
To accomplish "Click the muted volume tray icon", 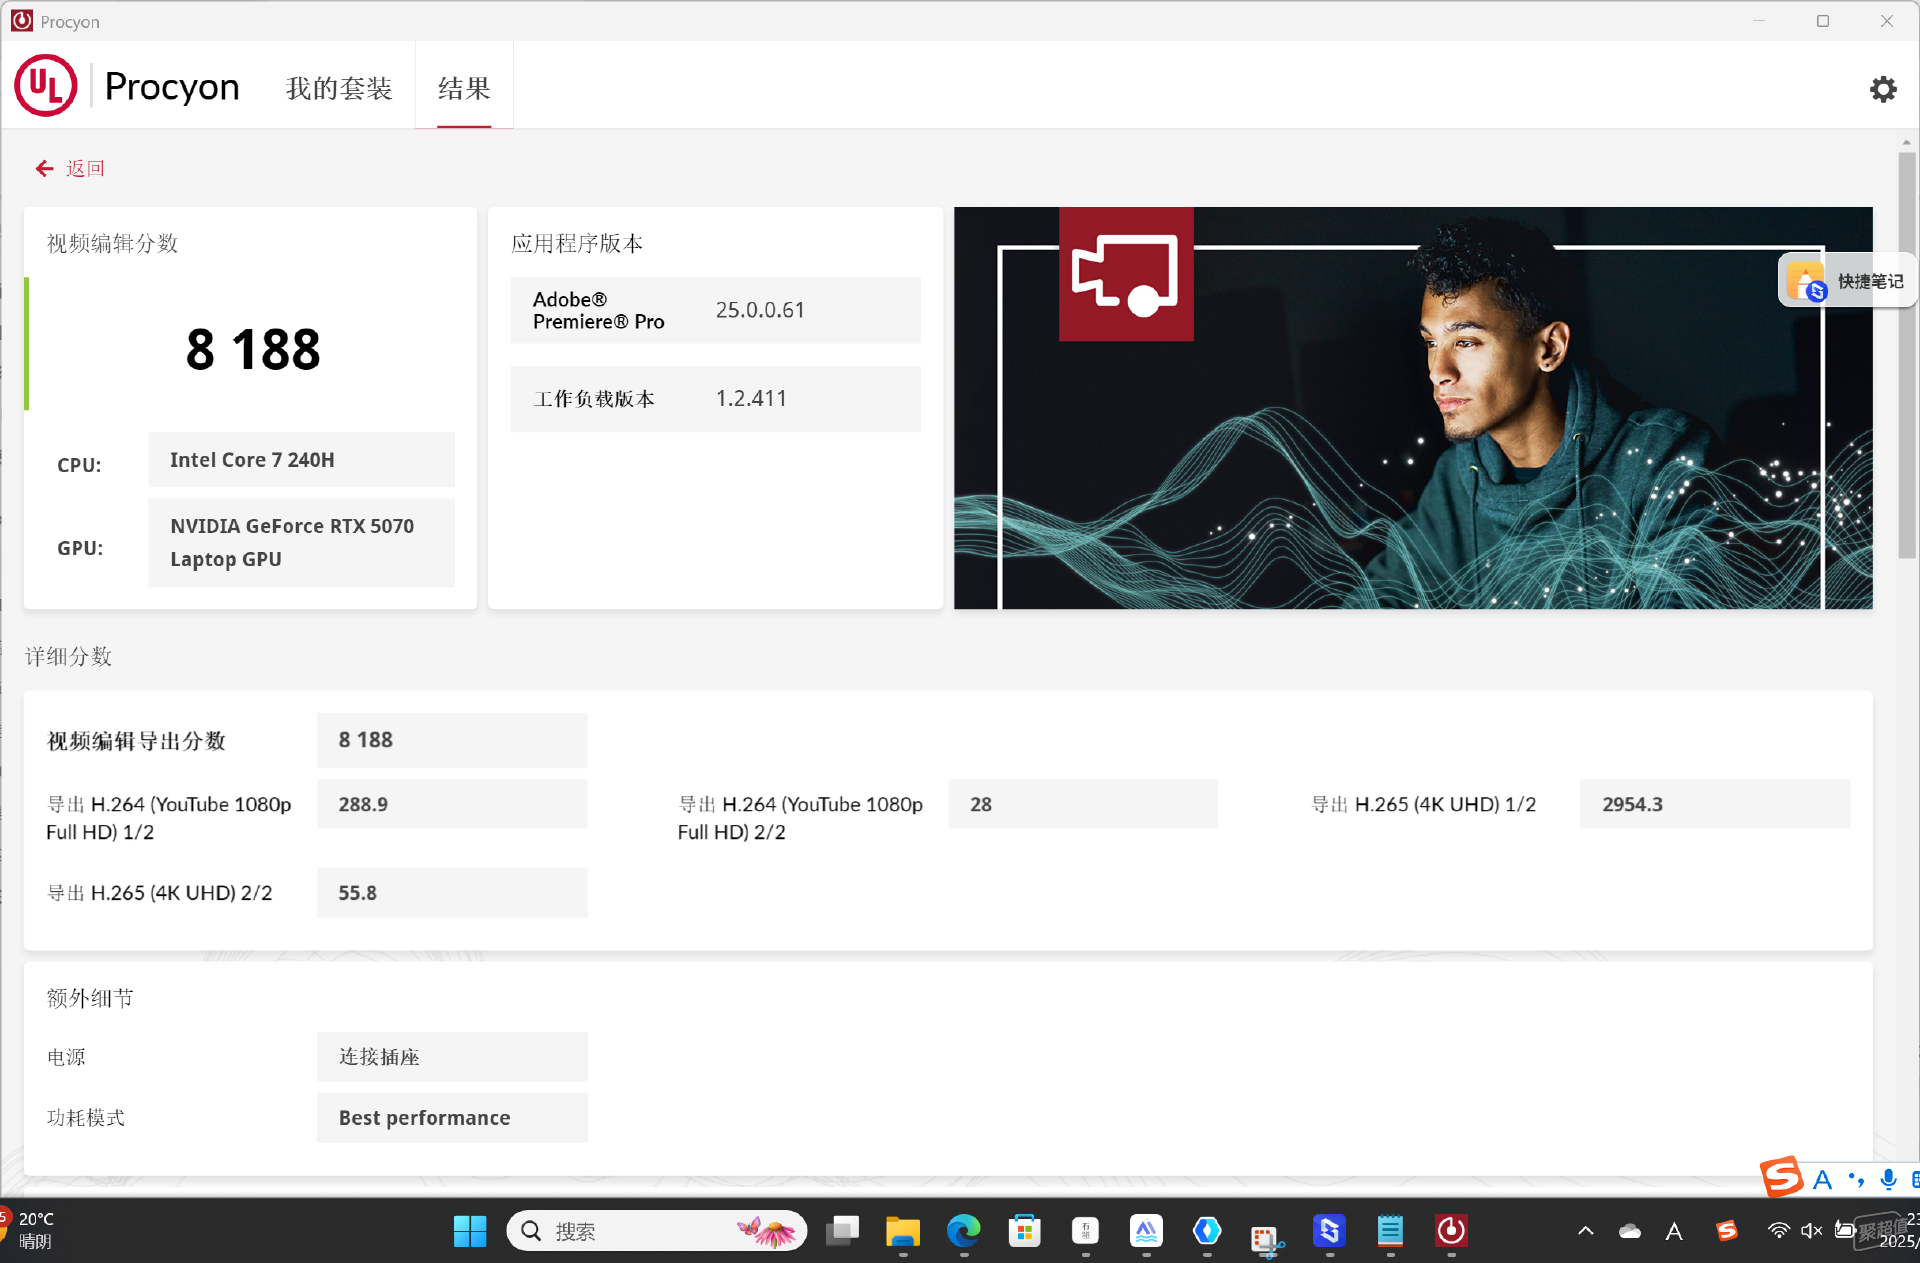I will [x=1811, y=1231].
